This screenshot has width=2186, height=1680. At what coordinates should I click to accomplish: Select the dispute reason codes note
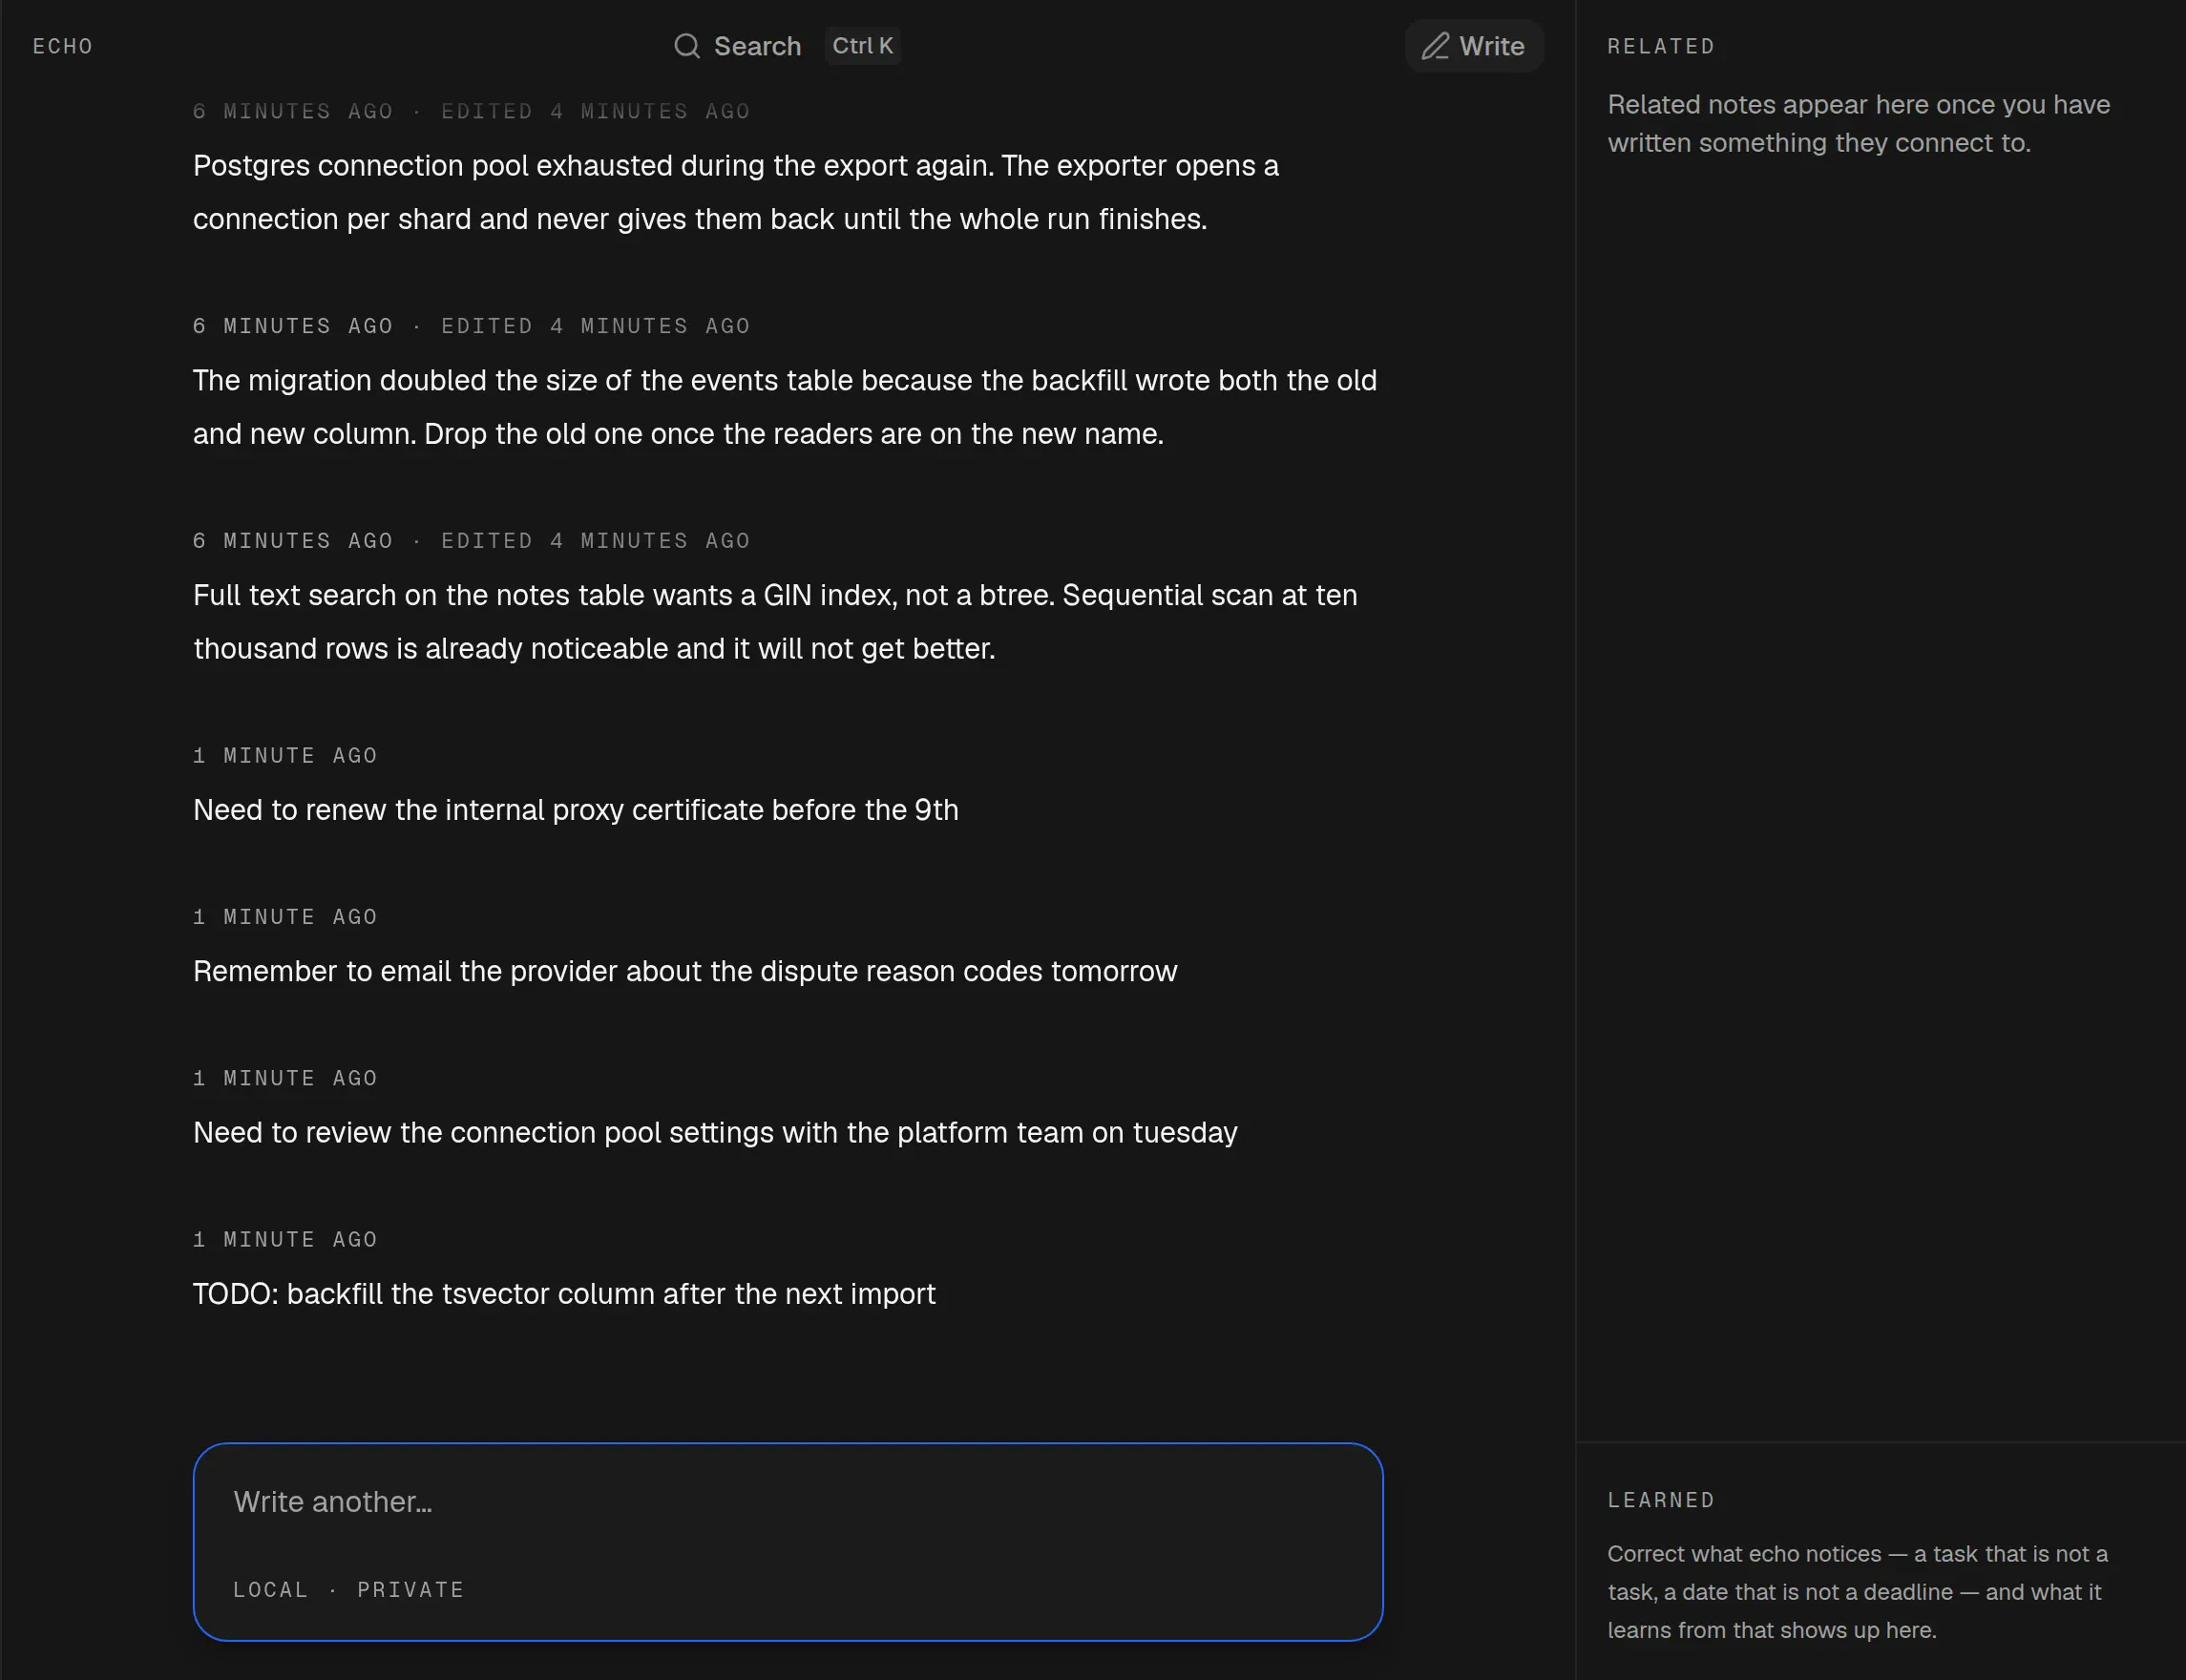coord(685,971)
